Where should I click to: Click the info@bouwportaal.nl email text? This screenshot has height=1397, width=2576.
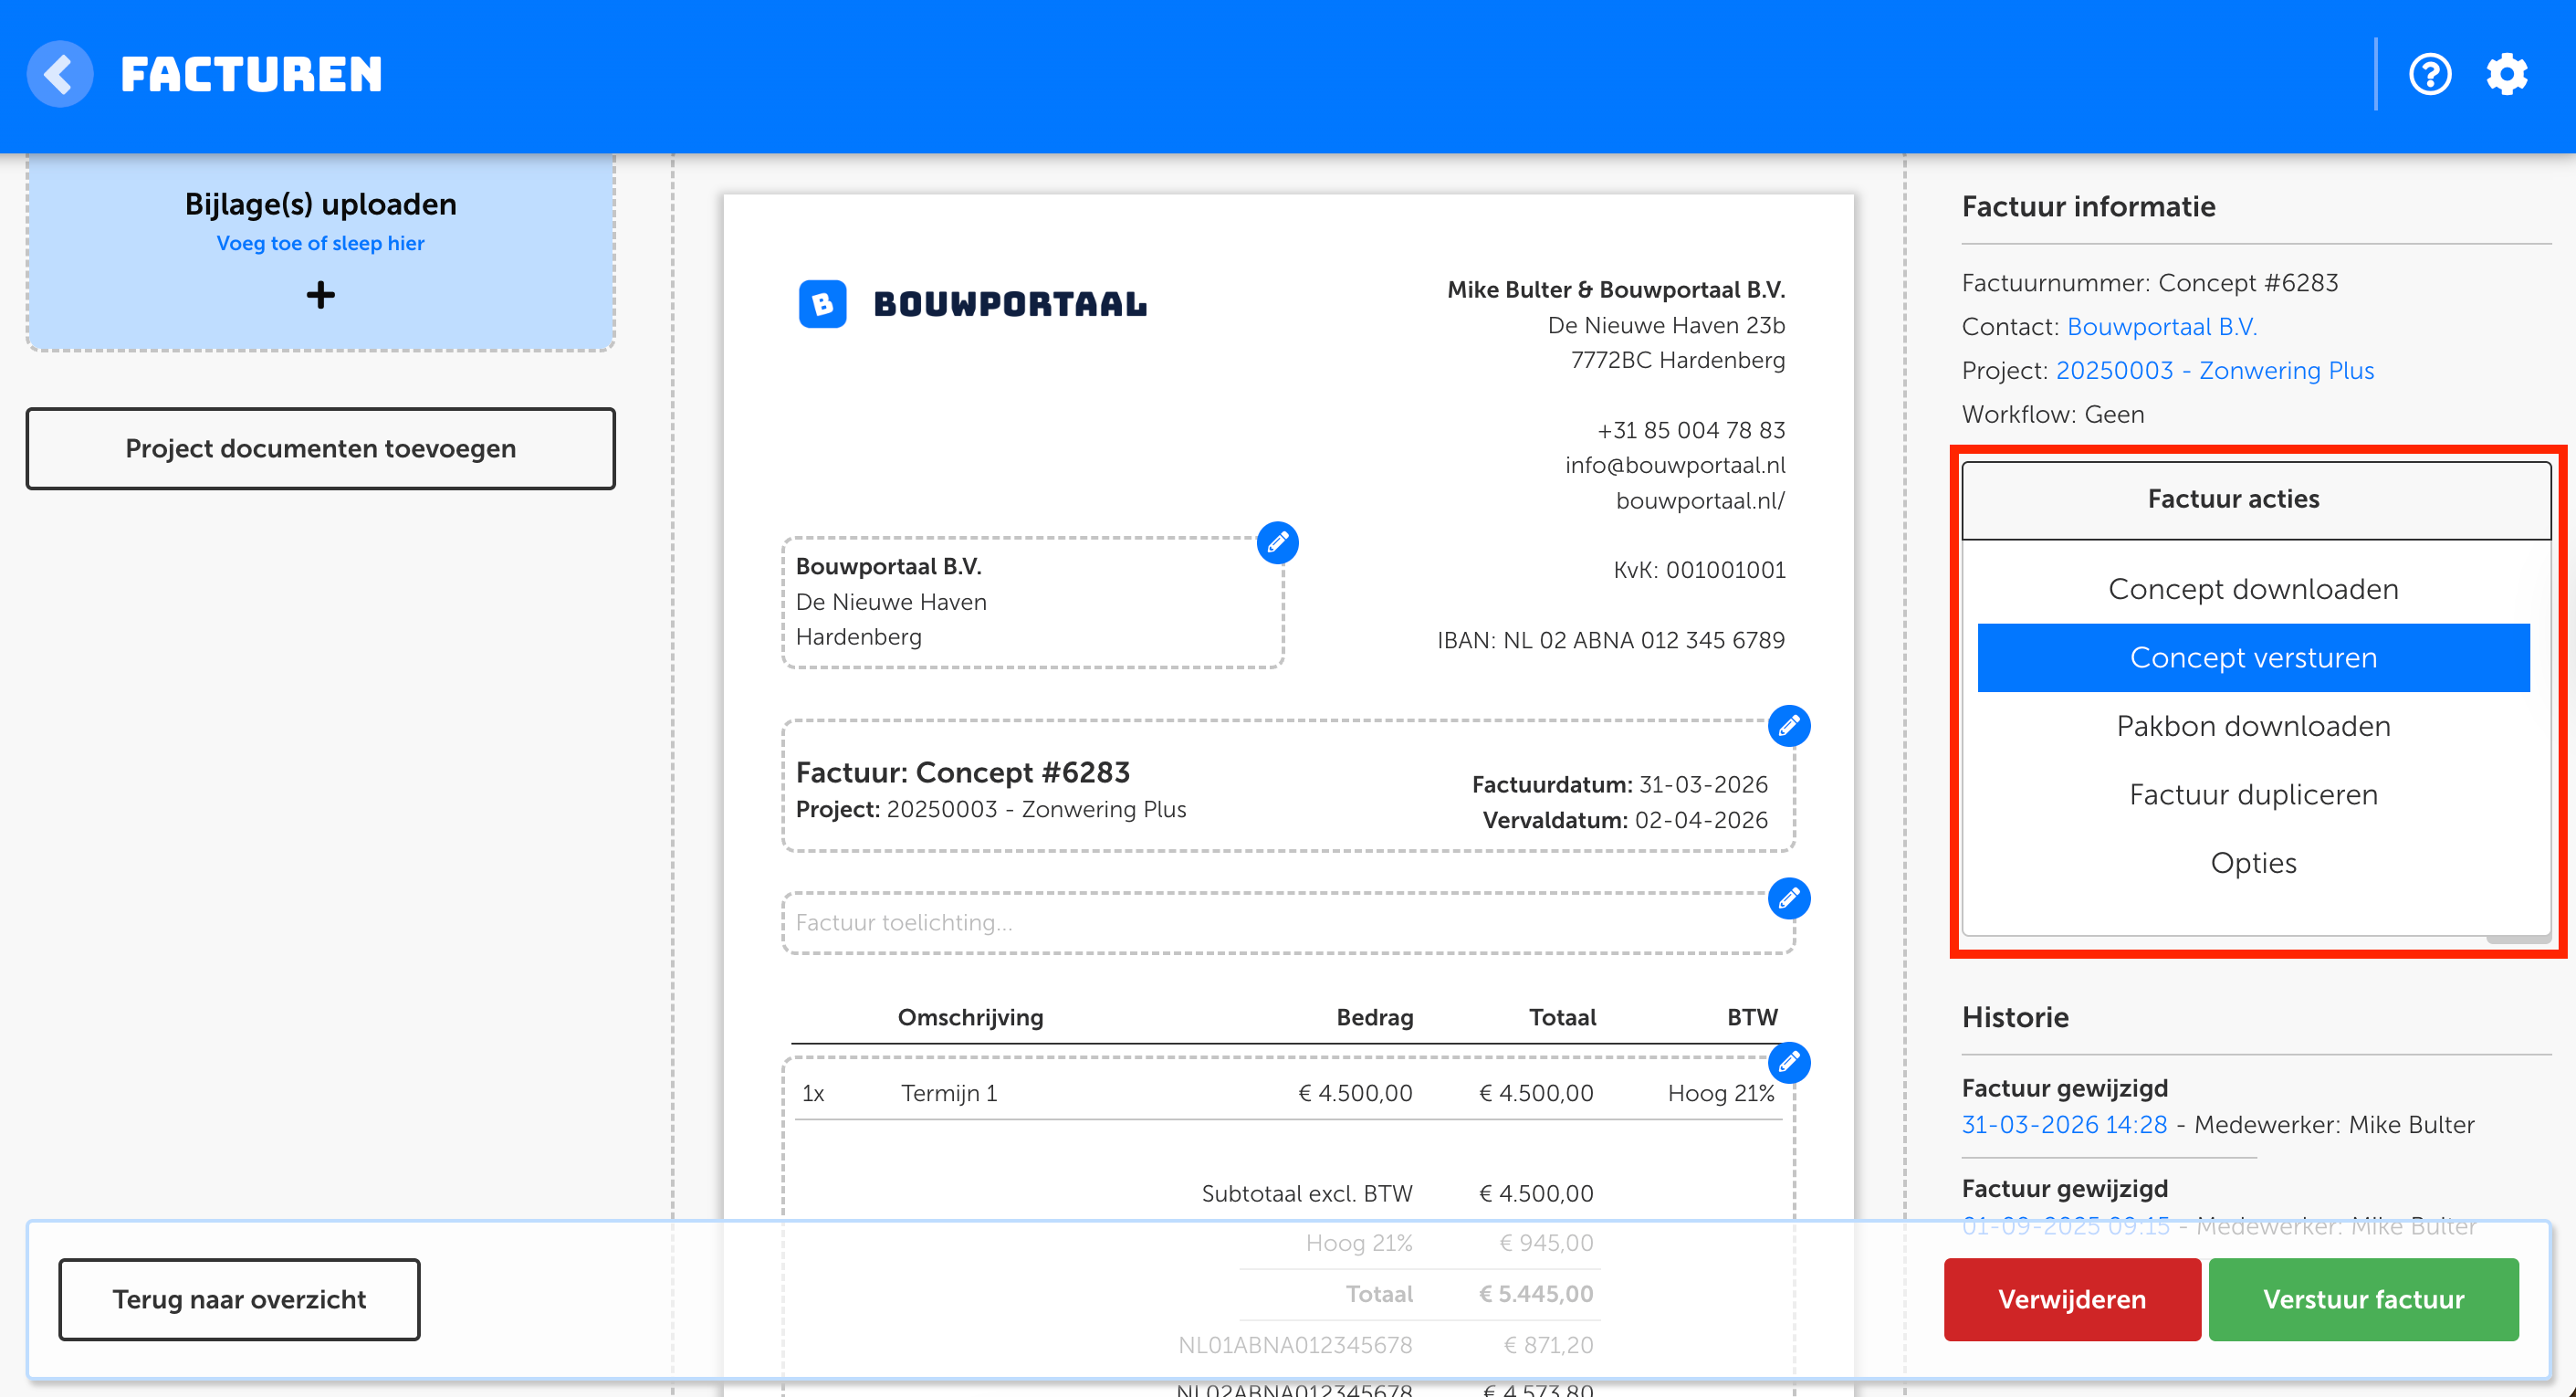click(x=1675, y=466)
